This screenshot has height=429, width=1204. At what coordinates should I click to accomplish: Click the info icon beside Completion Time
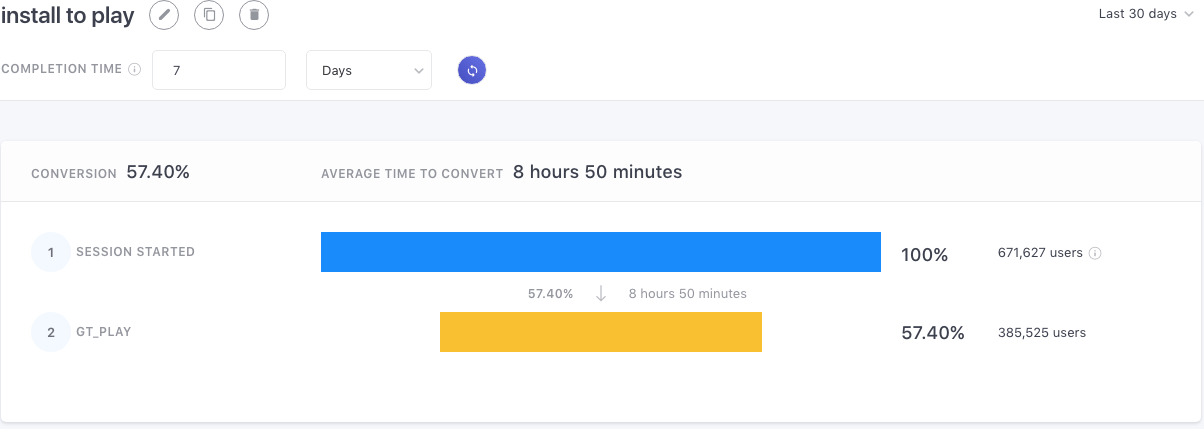click(135, 70)
